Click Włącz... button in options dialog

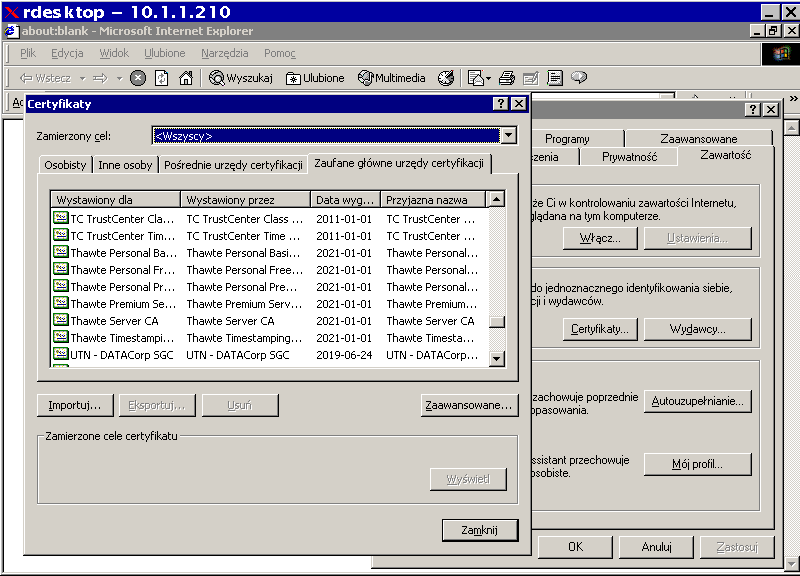pos(600,238)
